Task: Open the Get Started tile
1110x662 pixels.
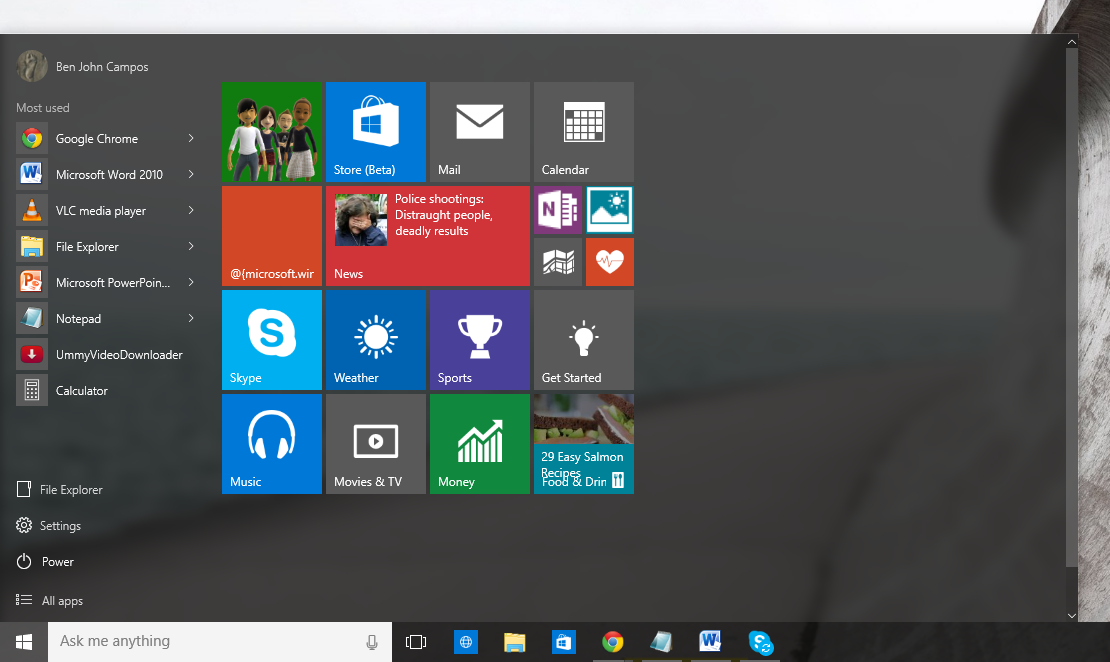Action: point(584,340)
